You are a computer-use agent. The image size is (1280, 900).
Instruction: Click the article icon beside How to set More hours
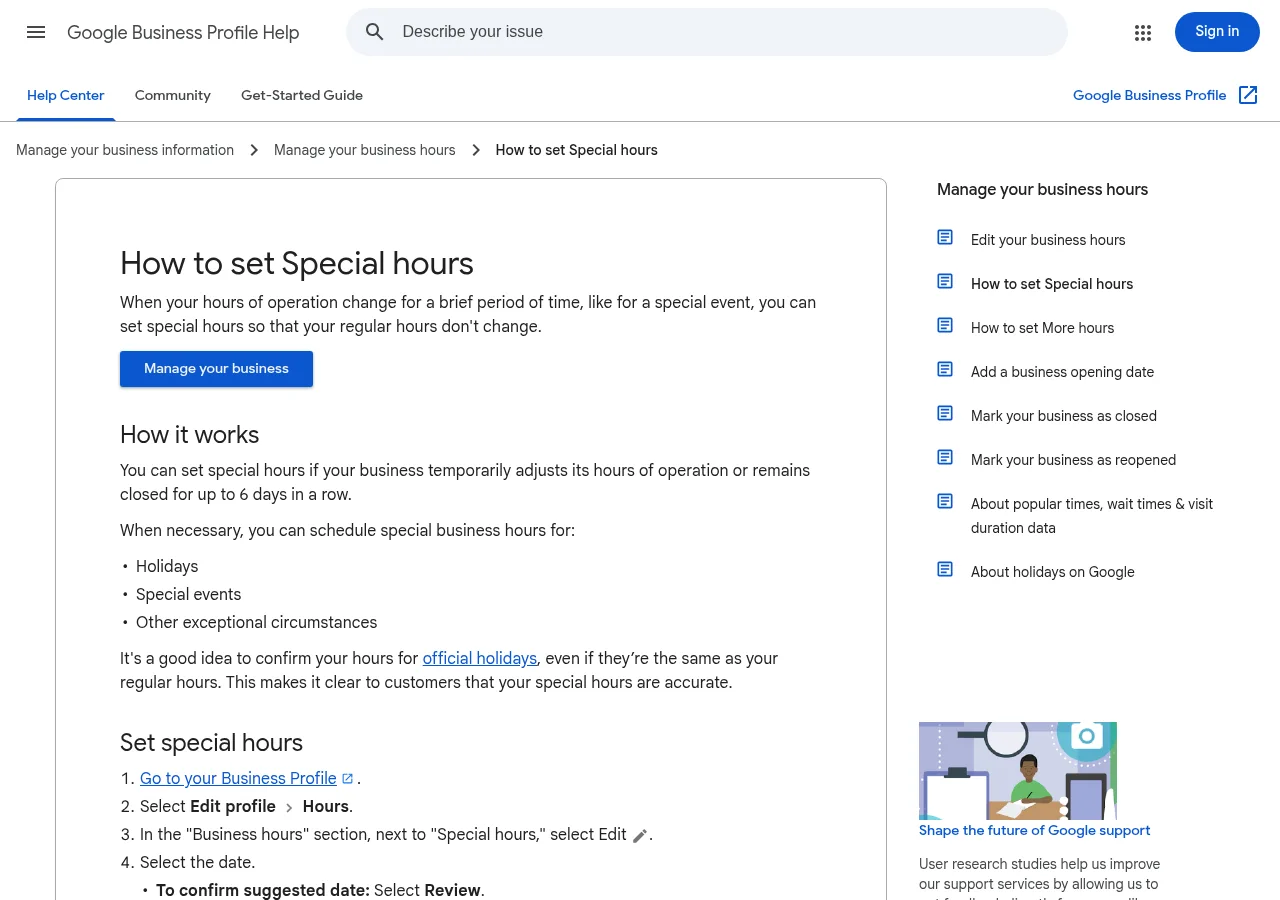click(945, 325)
